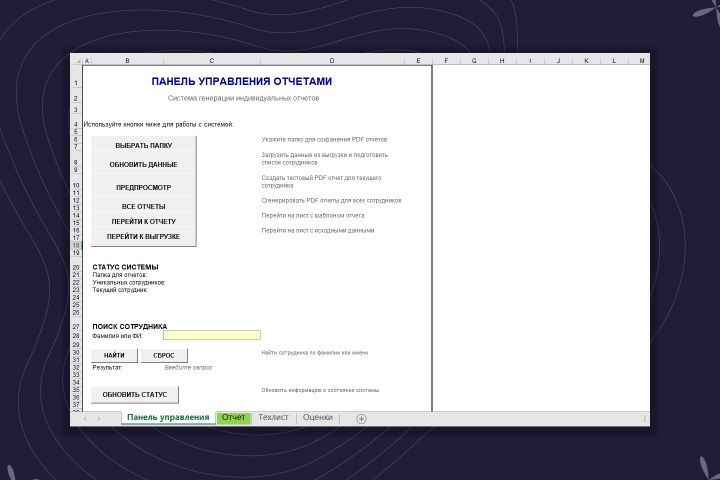Select column H header
This screenshot has width=720, height=480.
502,61
